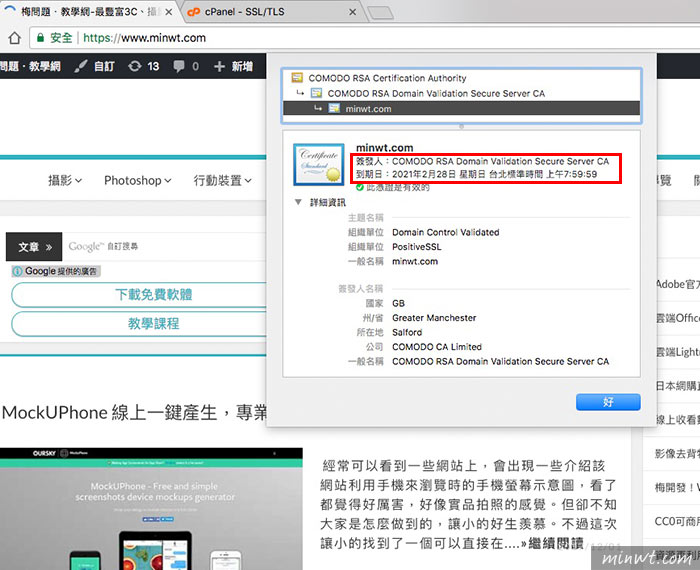
Task: Click the MockUPhone article thumbnail image
Action: (x=151, y=509)
